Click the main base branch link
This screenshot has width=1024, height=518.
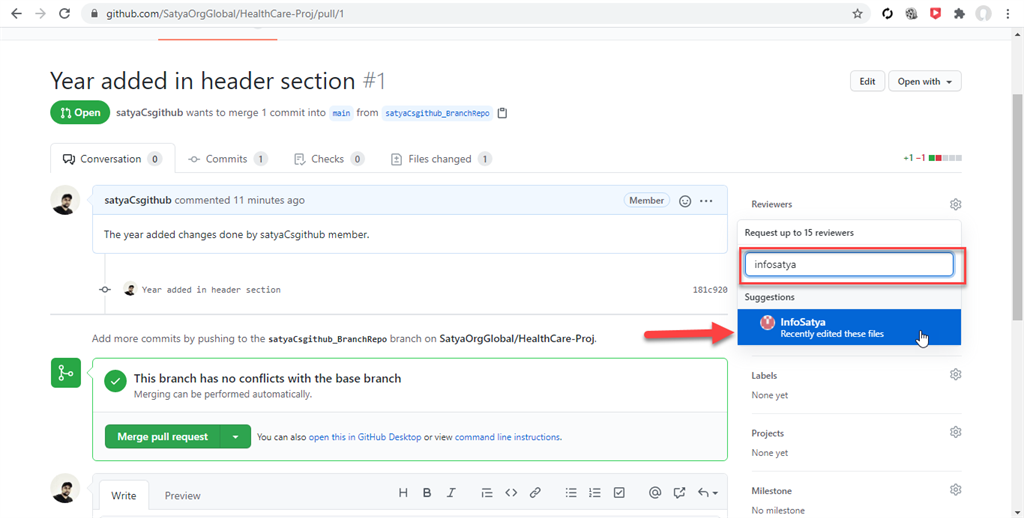pos(341,113)
